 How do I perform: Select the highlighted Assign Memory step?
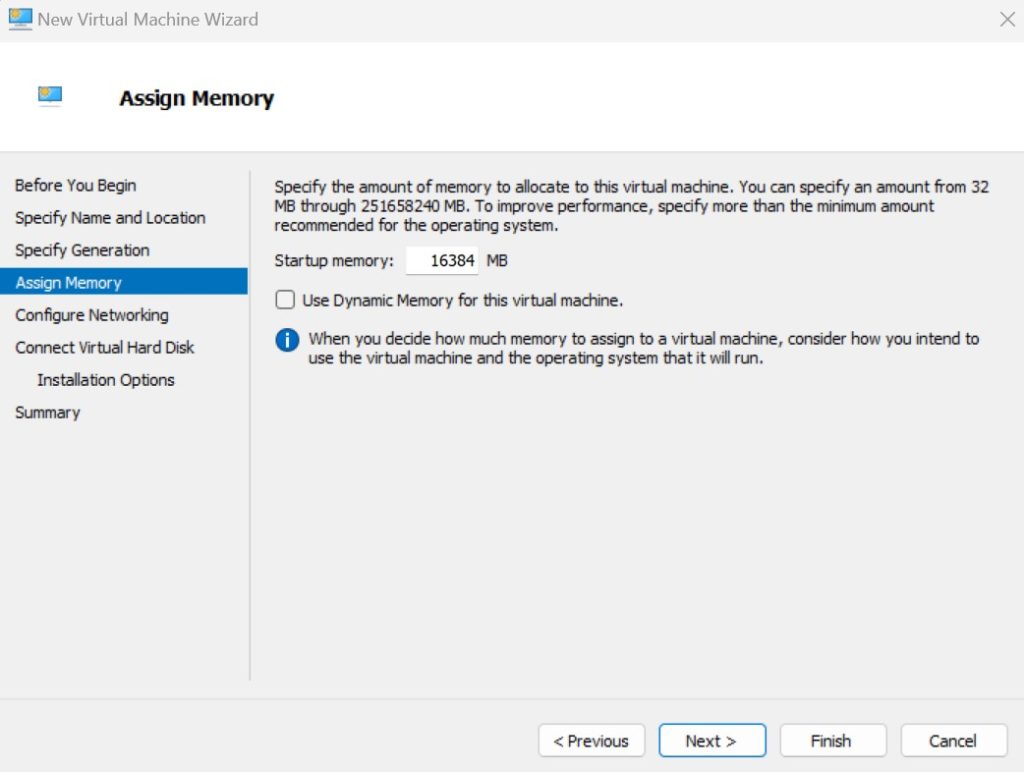69,283
